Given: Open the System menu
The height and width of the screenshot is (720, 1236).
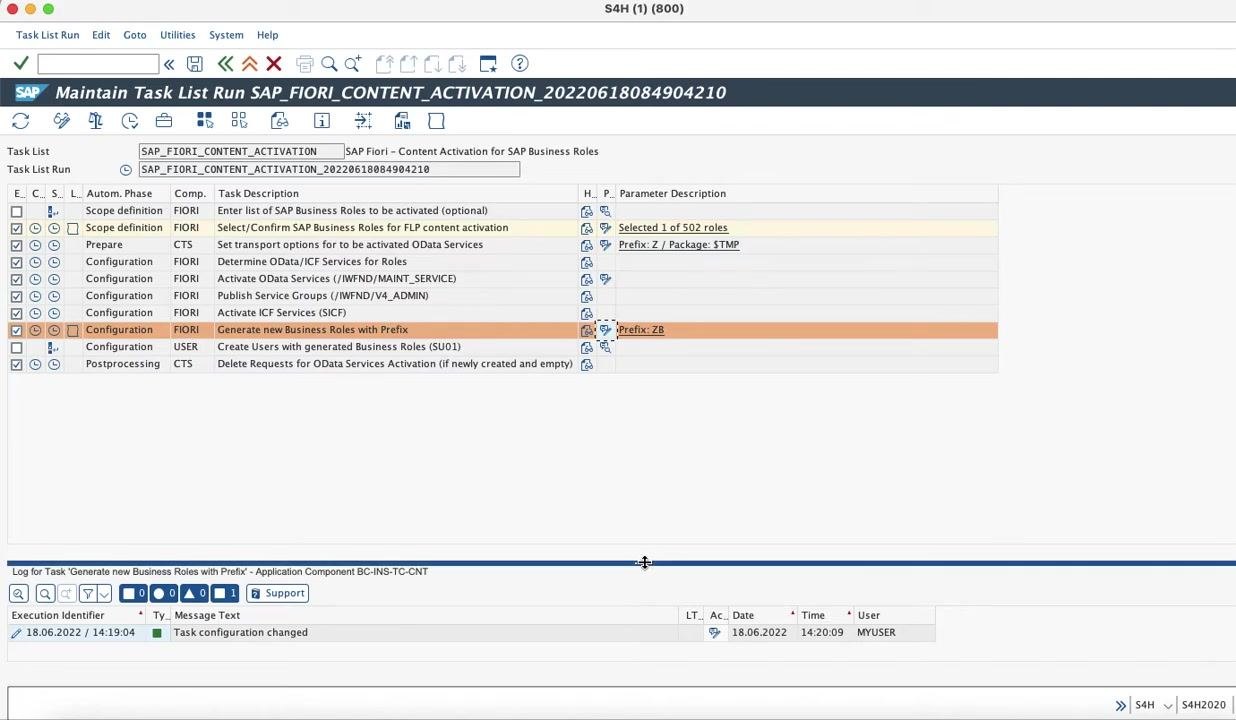Looking at the screenshot, I should [x=226, y=35].
